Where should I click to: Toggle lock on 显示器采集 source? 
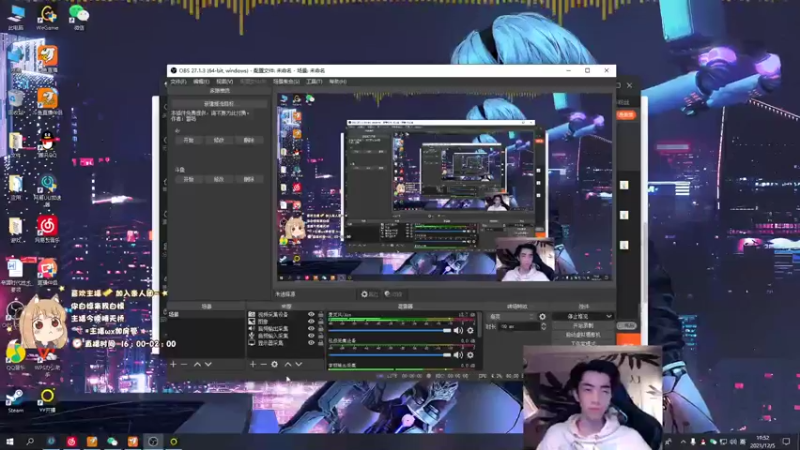[x=320, y=343]
